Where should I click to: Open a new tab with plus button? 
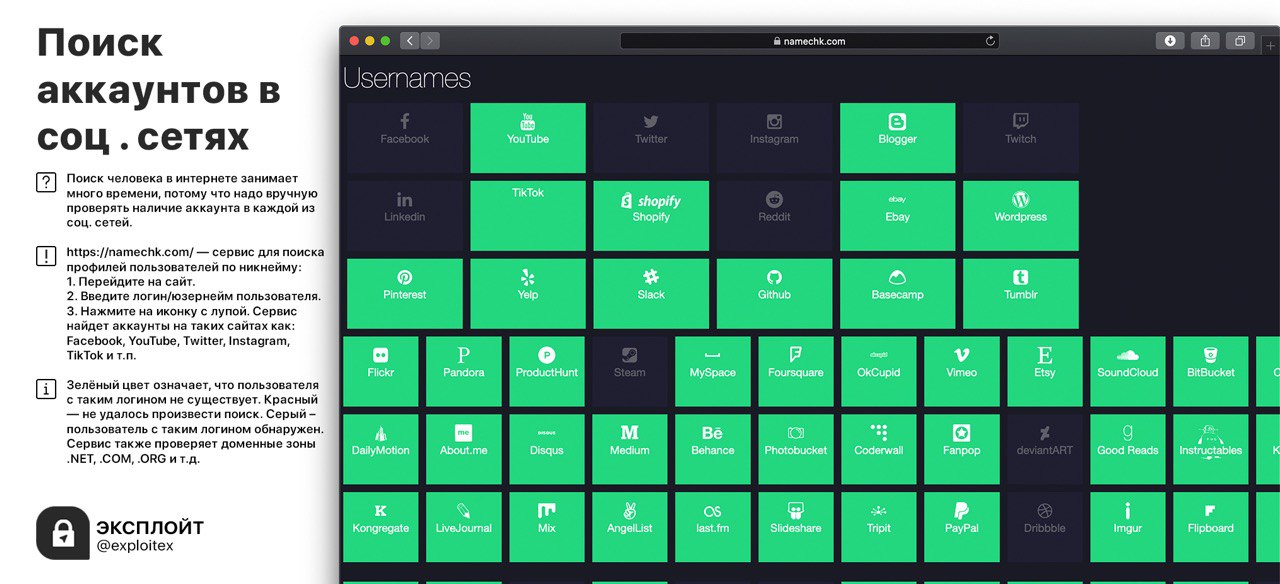1271,46
